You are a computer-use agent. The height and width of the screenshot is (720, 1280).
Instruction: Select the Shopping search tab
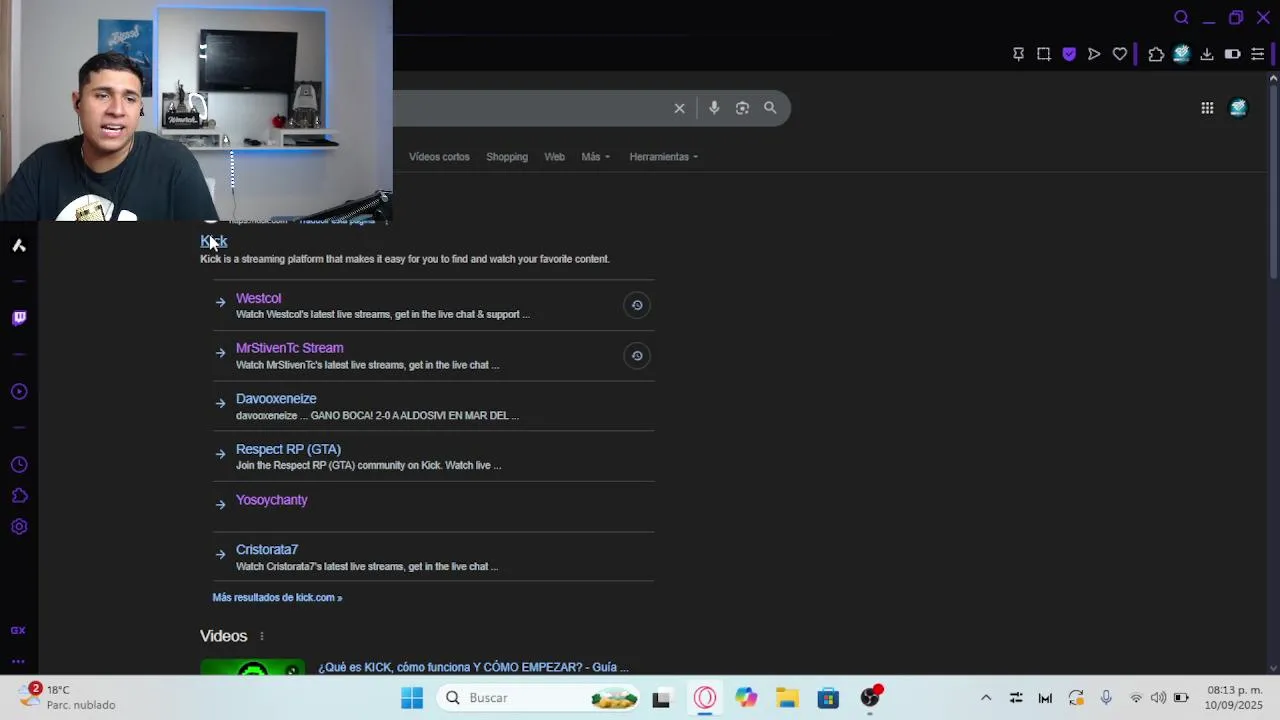coord(507,157)
